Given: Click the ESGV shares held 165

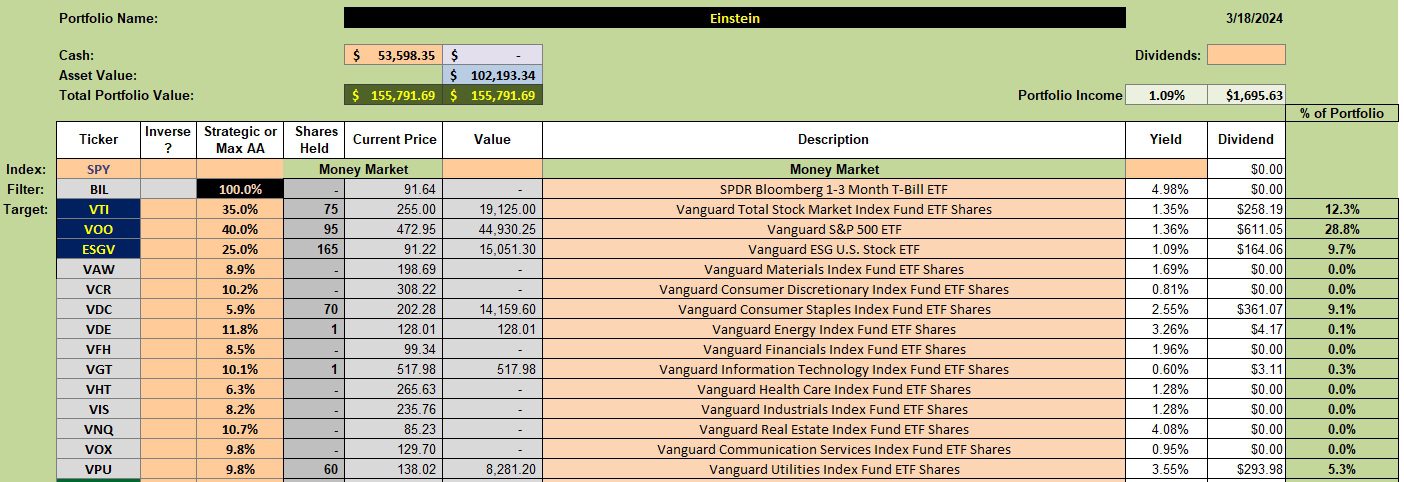Looking at the screenshot, I should [x=313, y=250].
